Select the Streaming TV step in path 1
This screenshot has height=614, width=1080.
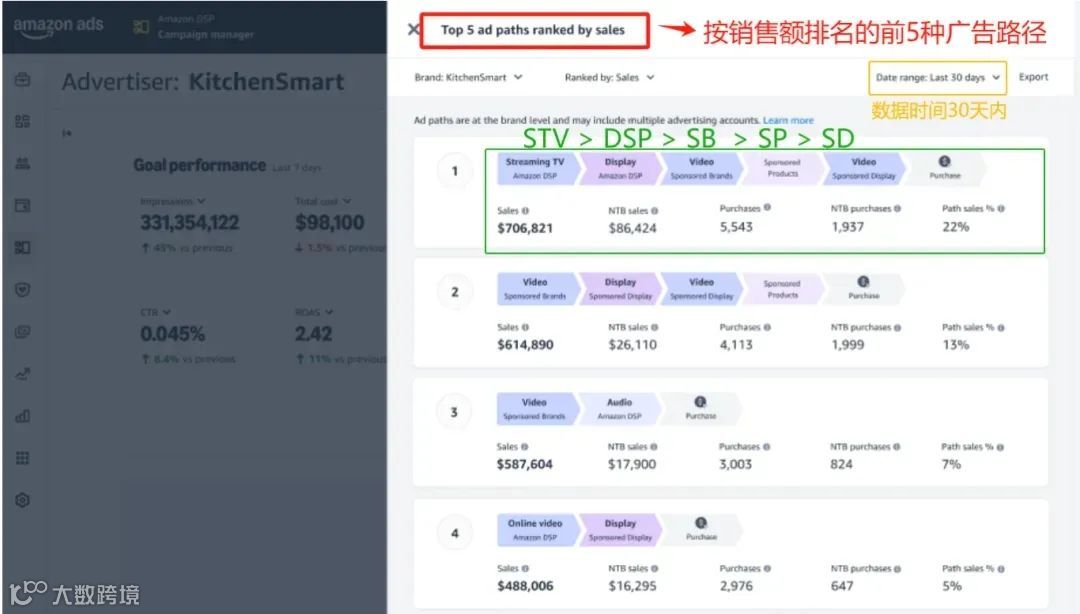[535, 169]
